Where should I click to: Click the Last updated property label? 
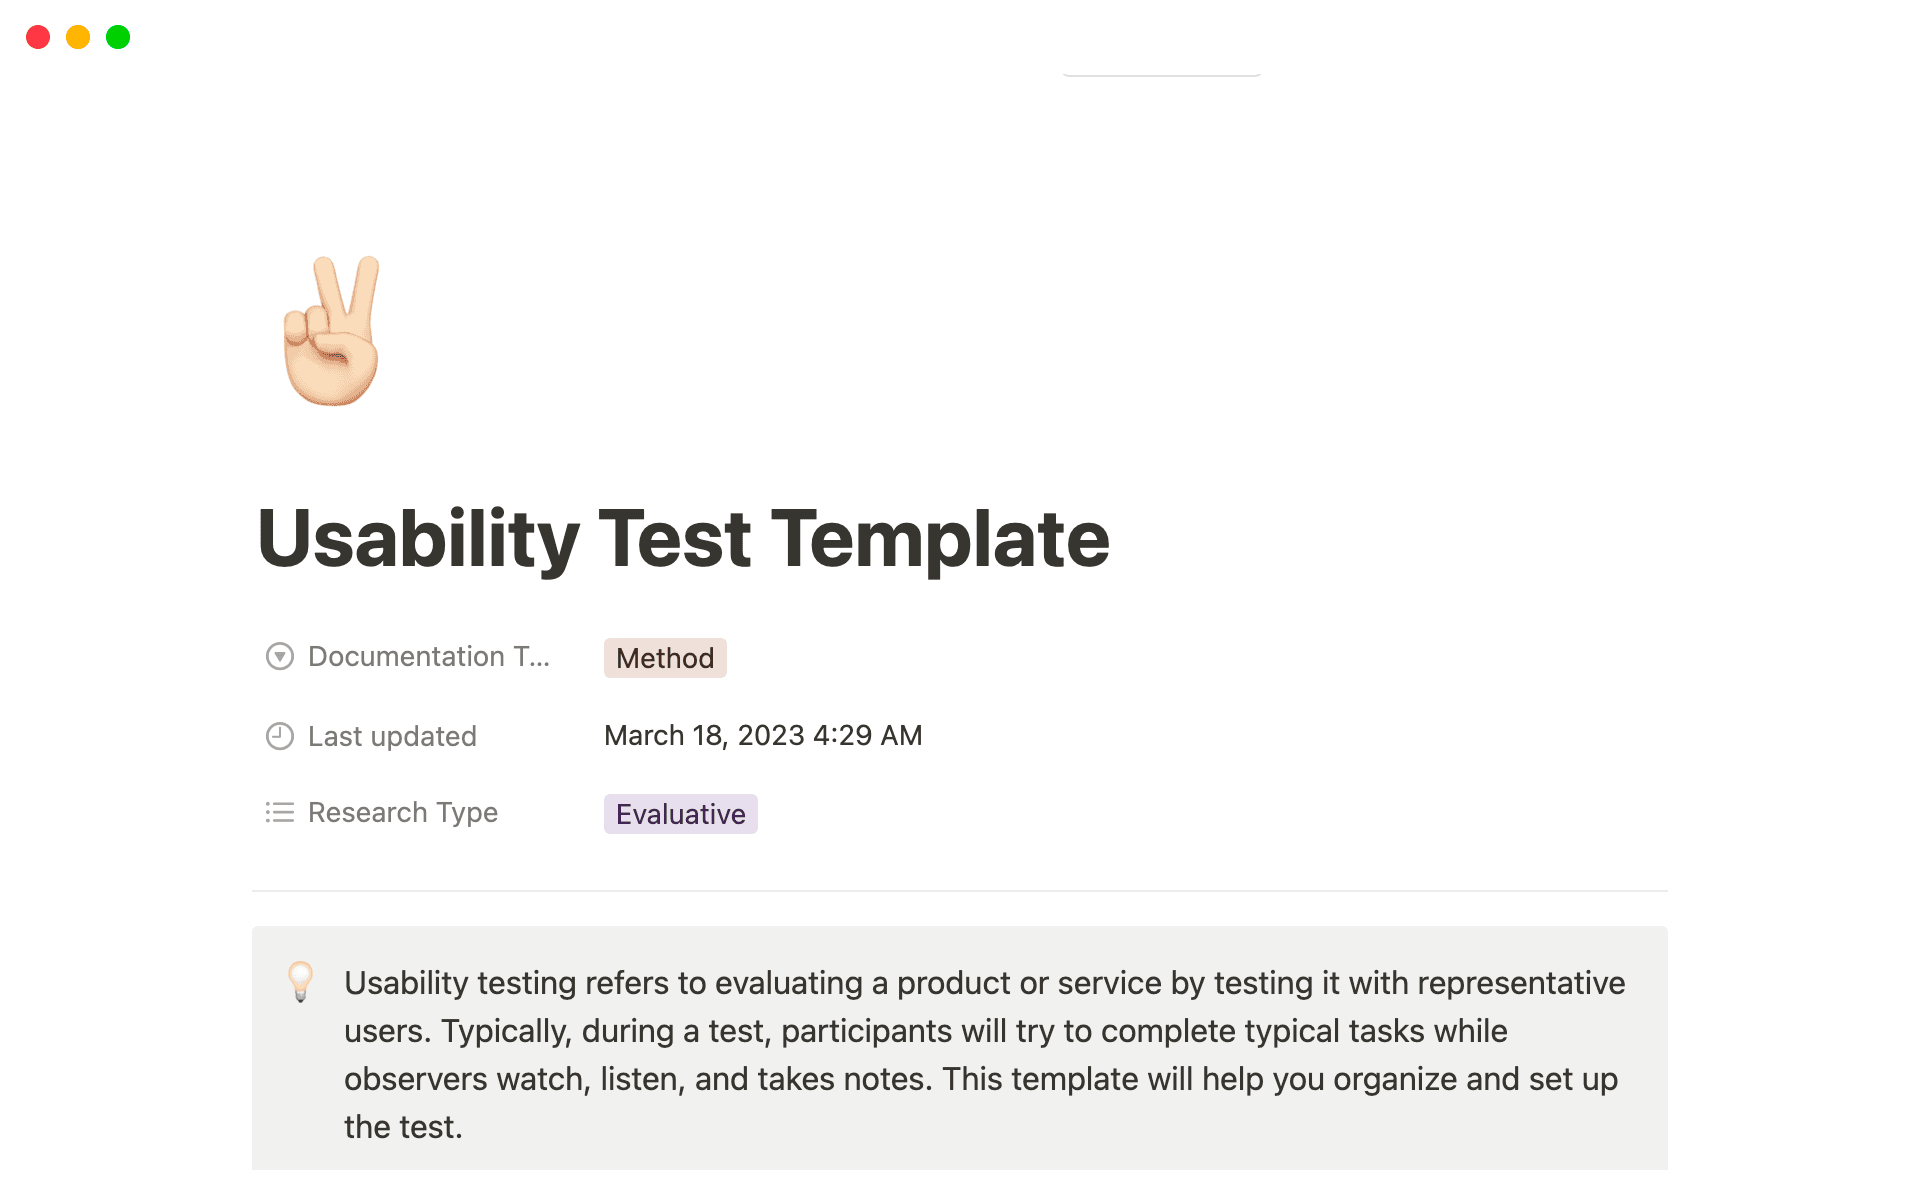(x=392, y=736)
